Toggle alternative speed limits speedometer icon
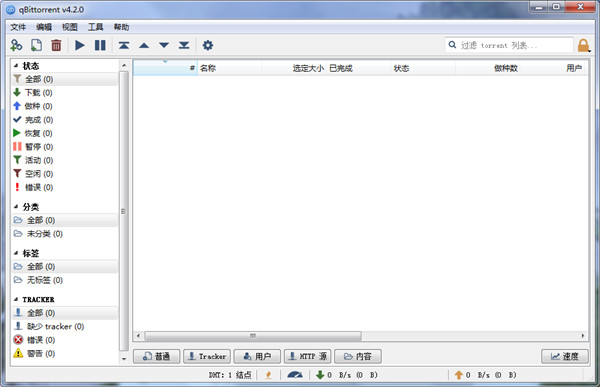Screen dimensions: 600x387 (x=295, y=375)
